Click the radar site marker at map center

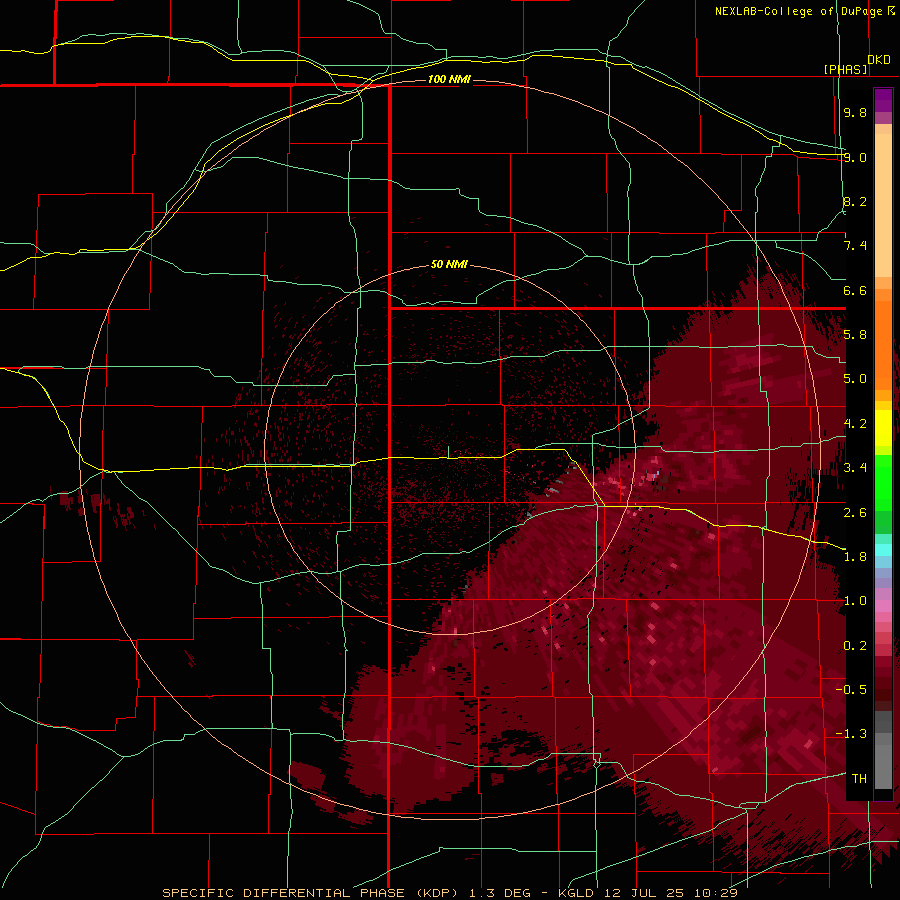pos(448,453)
